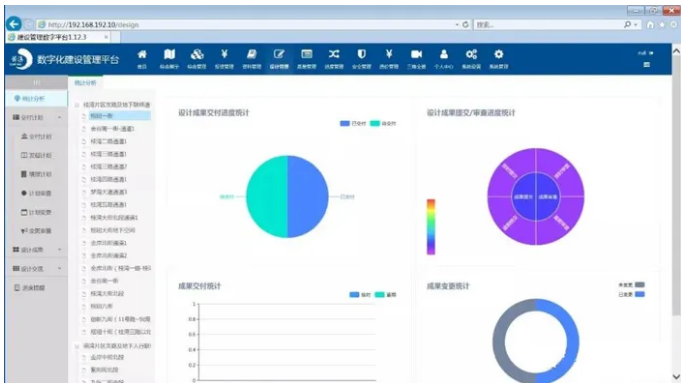Open the person icon 个人中心
Viewport: 688px width, 391px height.
click(x=444, y=54)
